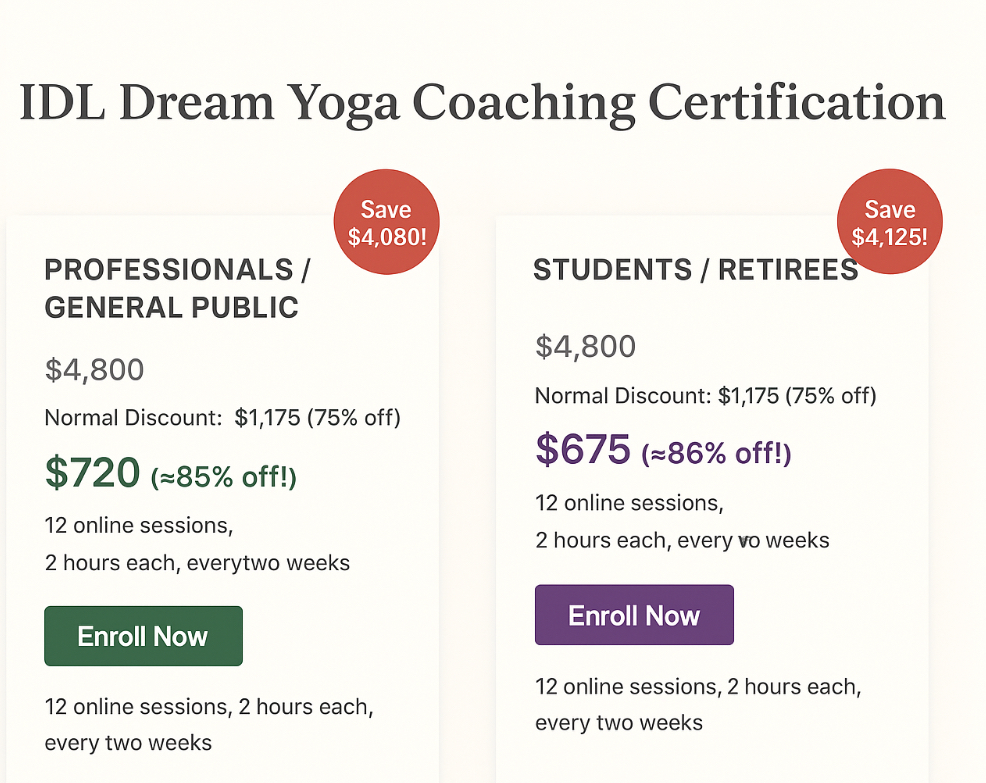Click the ≈86% off! label
Image resolution: width=986 pixels, height=783 pixels.
[x=716, y=454]
